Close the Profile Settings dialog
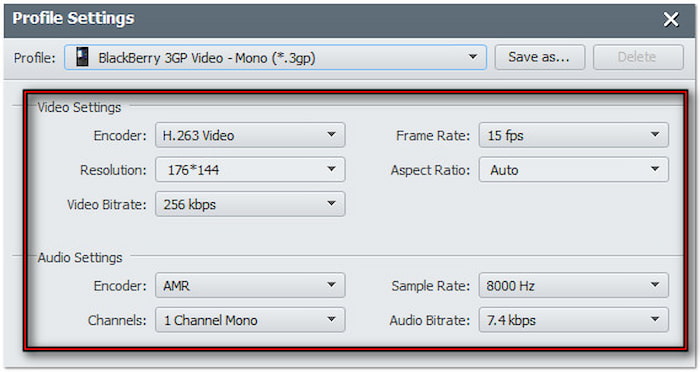The image size is (700, 372). 671,19
